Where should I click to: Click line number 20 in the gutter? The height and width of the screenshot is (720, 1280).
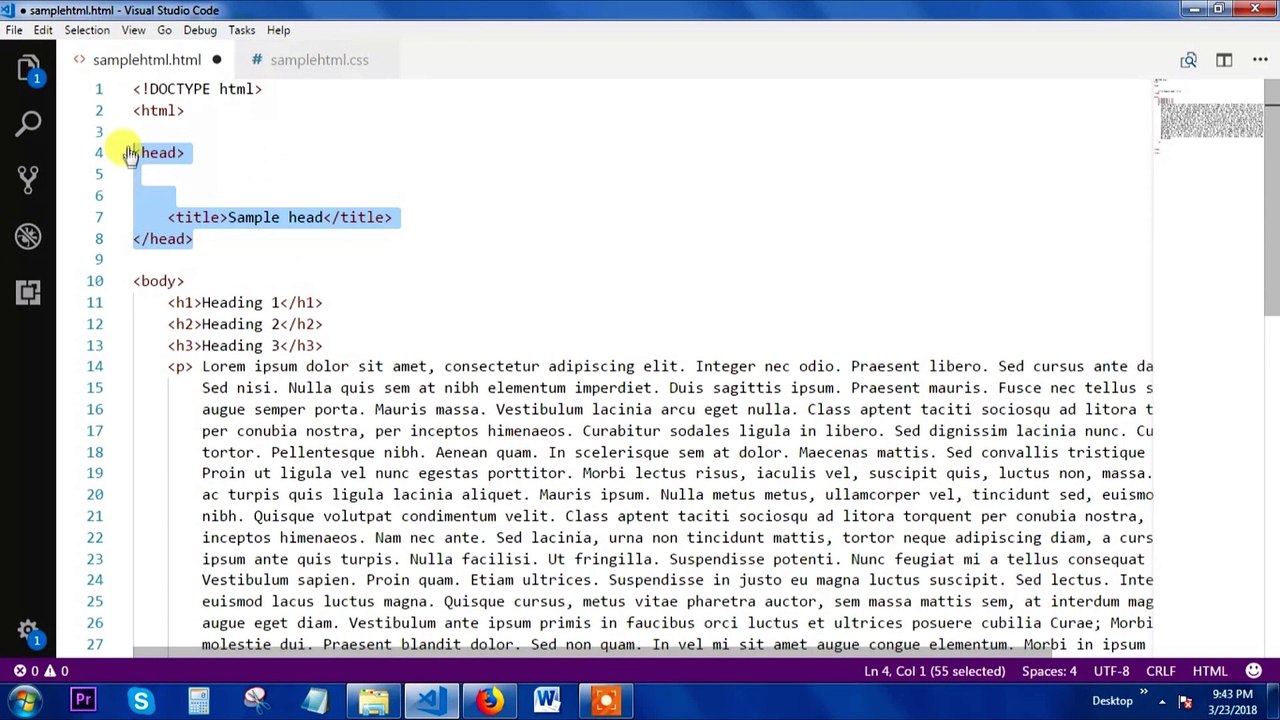(94, 495)
